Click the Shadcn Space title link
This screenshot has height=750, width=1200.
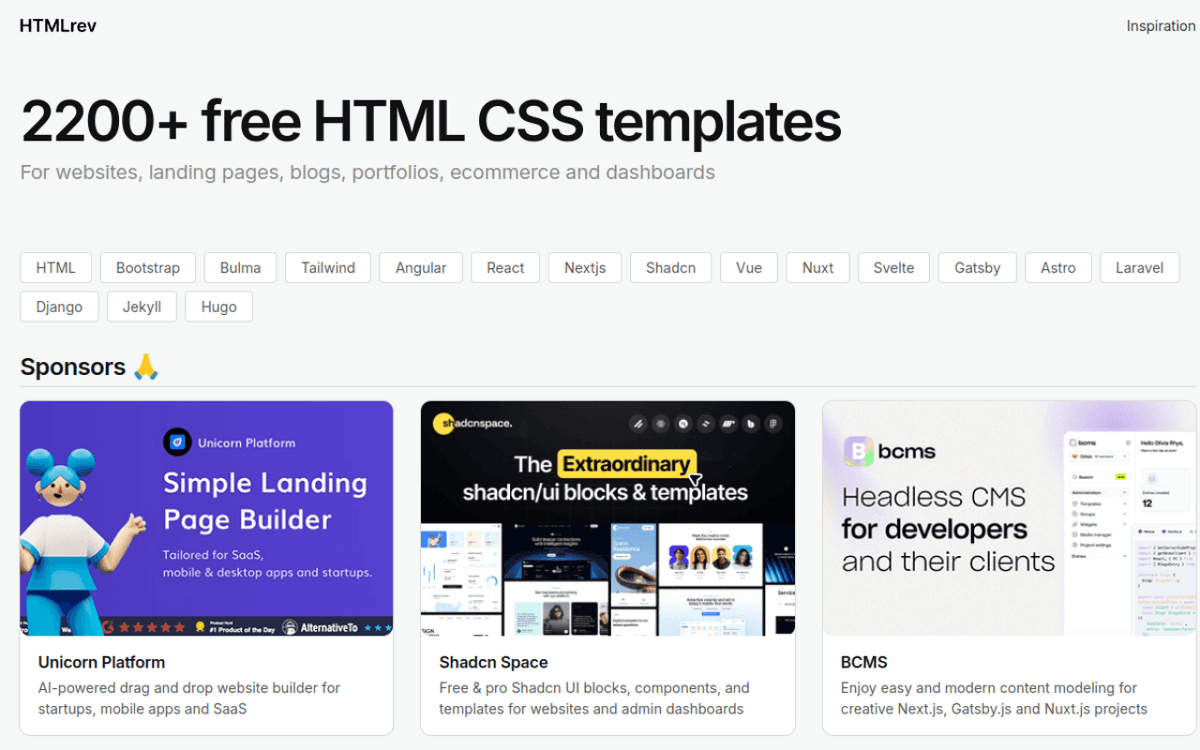click(x=493, y=662)
